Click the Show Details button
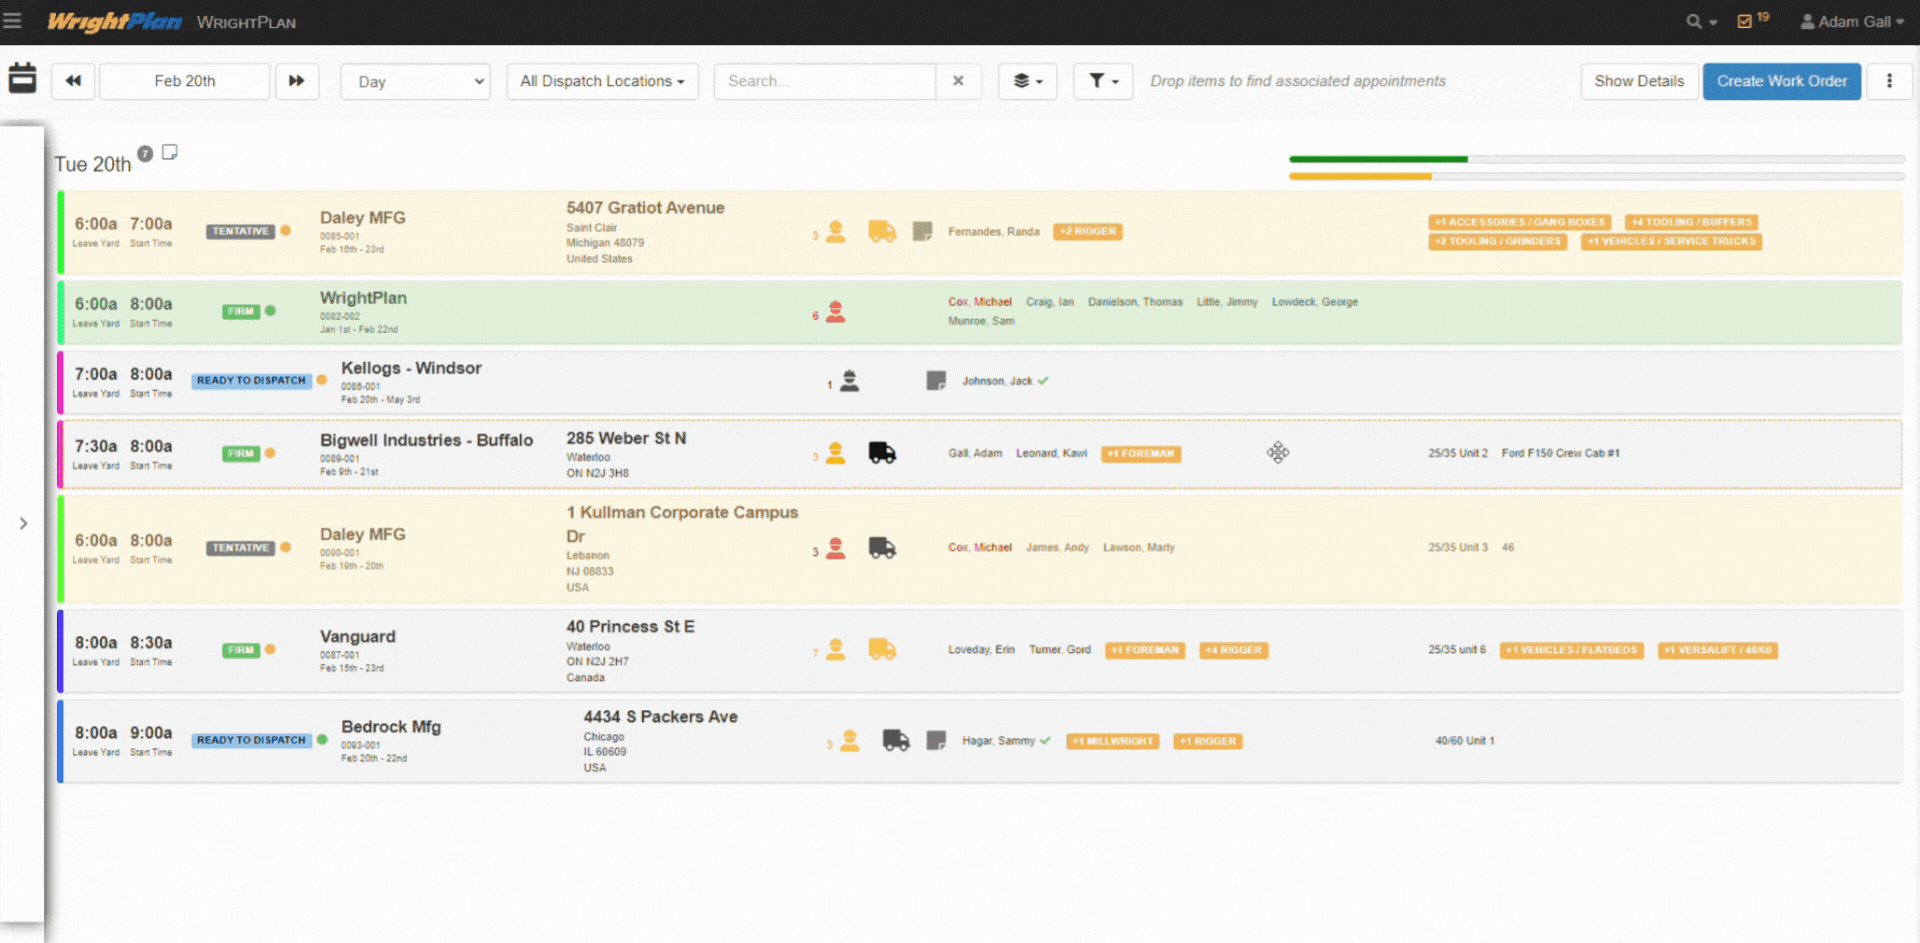 point(1639,81)
